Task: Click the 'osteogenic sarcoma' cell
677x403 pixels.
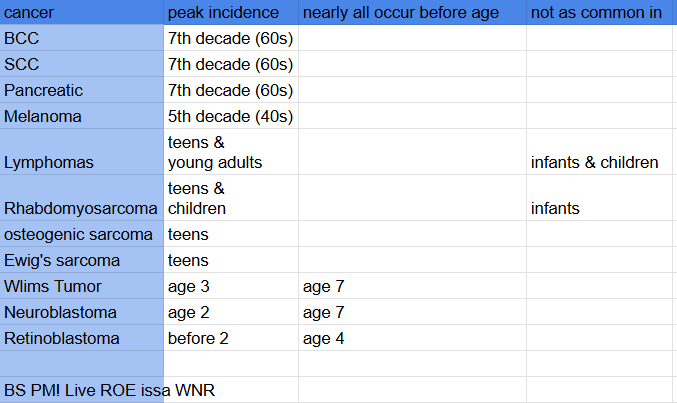Action: (x=82, y=234)
